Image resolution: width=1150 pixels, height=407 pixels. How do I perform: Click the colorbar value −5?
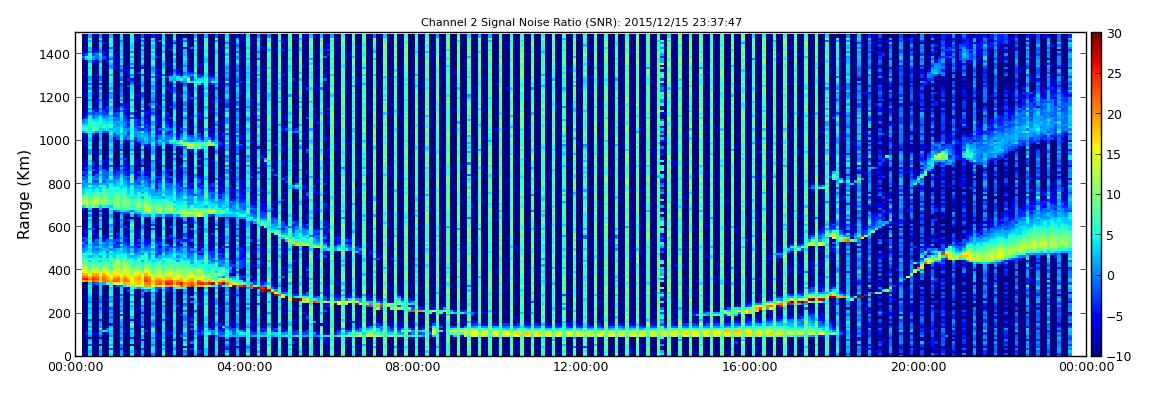click(1115, 316)
